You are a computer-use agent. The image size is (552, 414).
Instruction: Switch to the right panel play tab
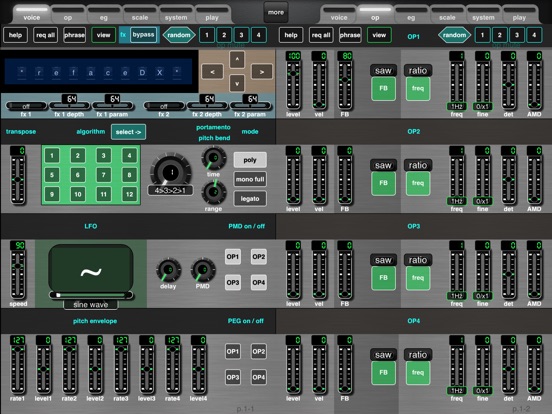[519, 15]
